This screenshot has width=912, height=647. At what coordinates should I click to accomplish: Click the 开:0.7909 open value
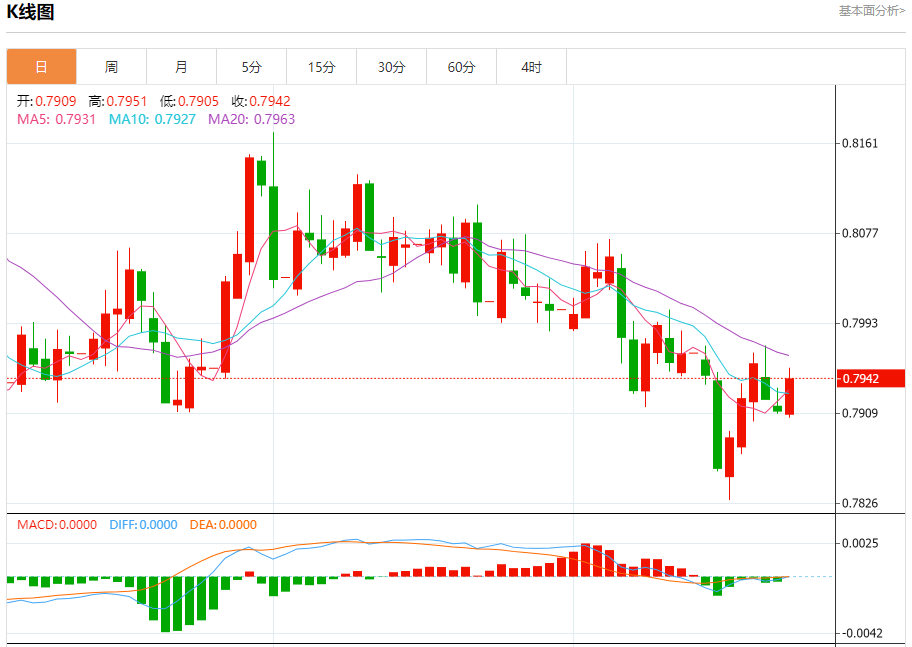[47, 101]
